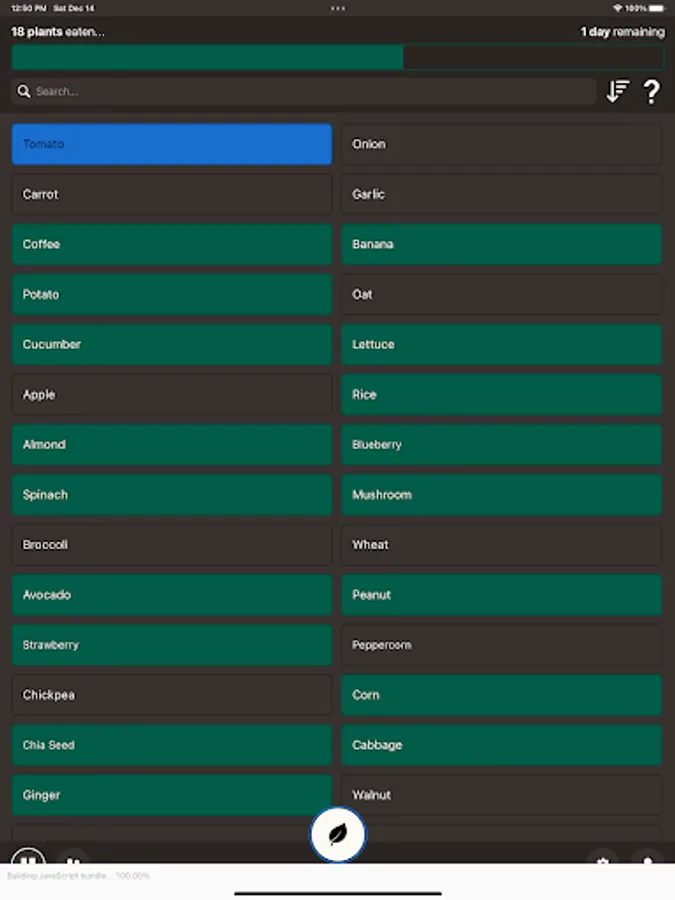The height and width of the screenshot is (900, 675).
Task: Open the sort options icon
Action: 617,91
